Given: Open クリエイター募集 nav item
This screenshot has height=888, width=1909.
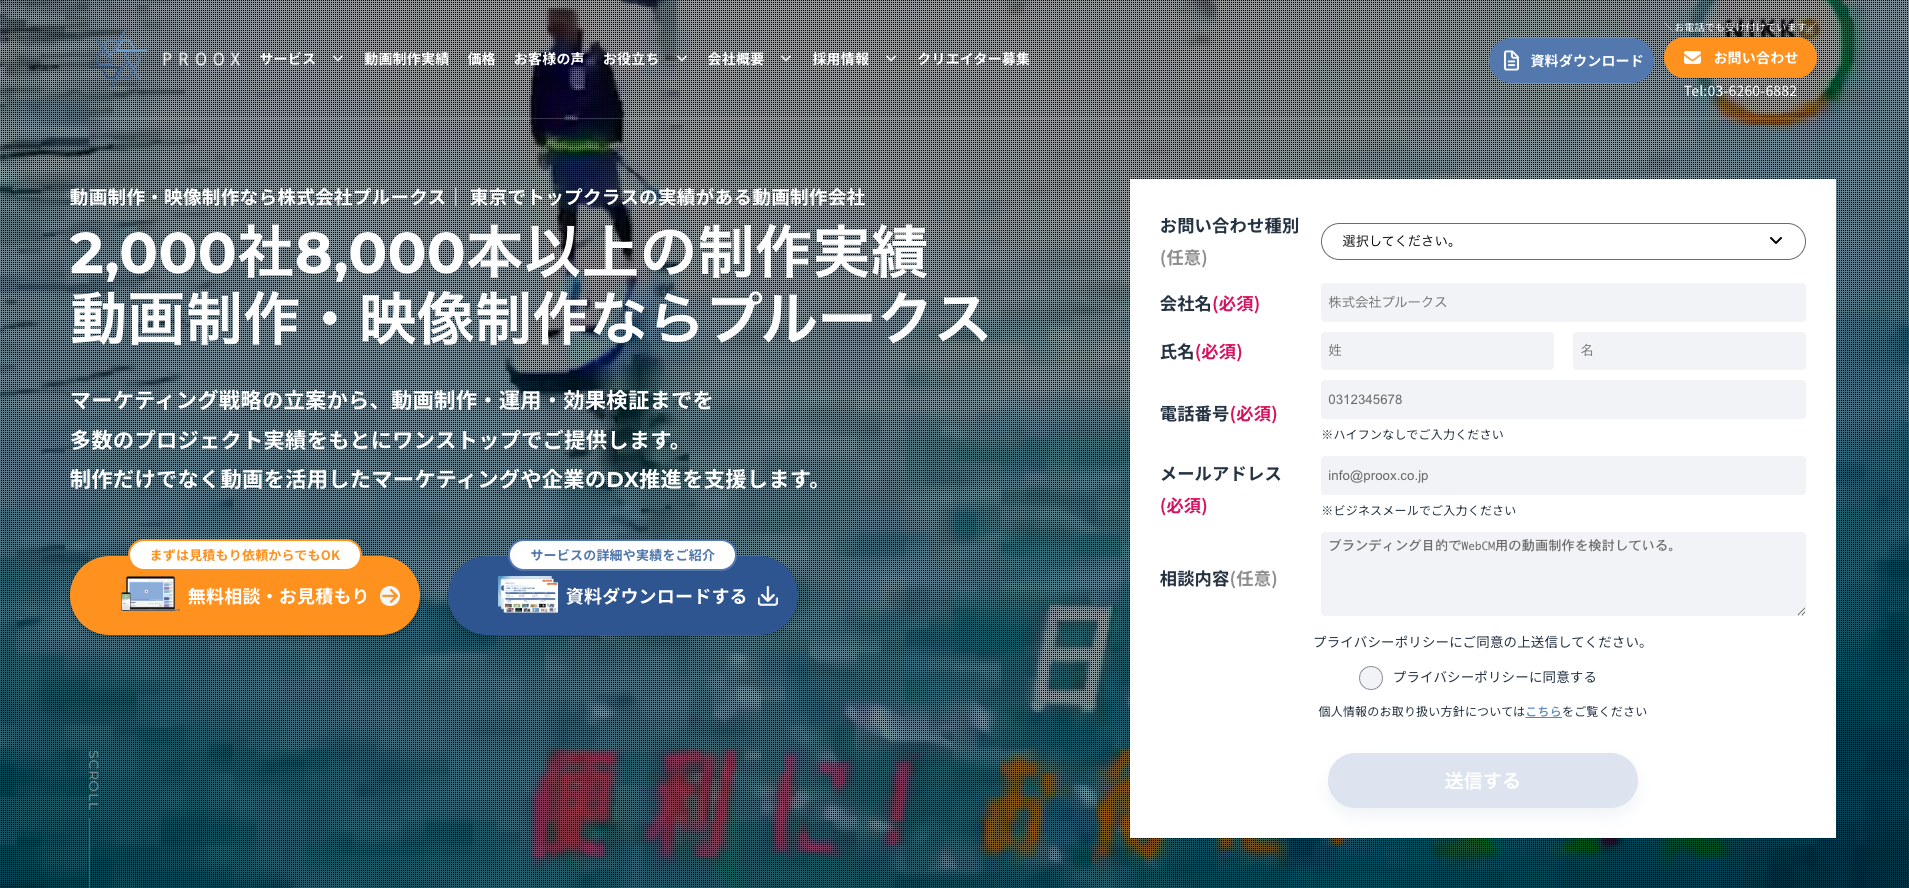Looking at the screenshot, I should click(973, 59).
